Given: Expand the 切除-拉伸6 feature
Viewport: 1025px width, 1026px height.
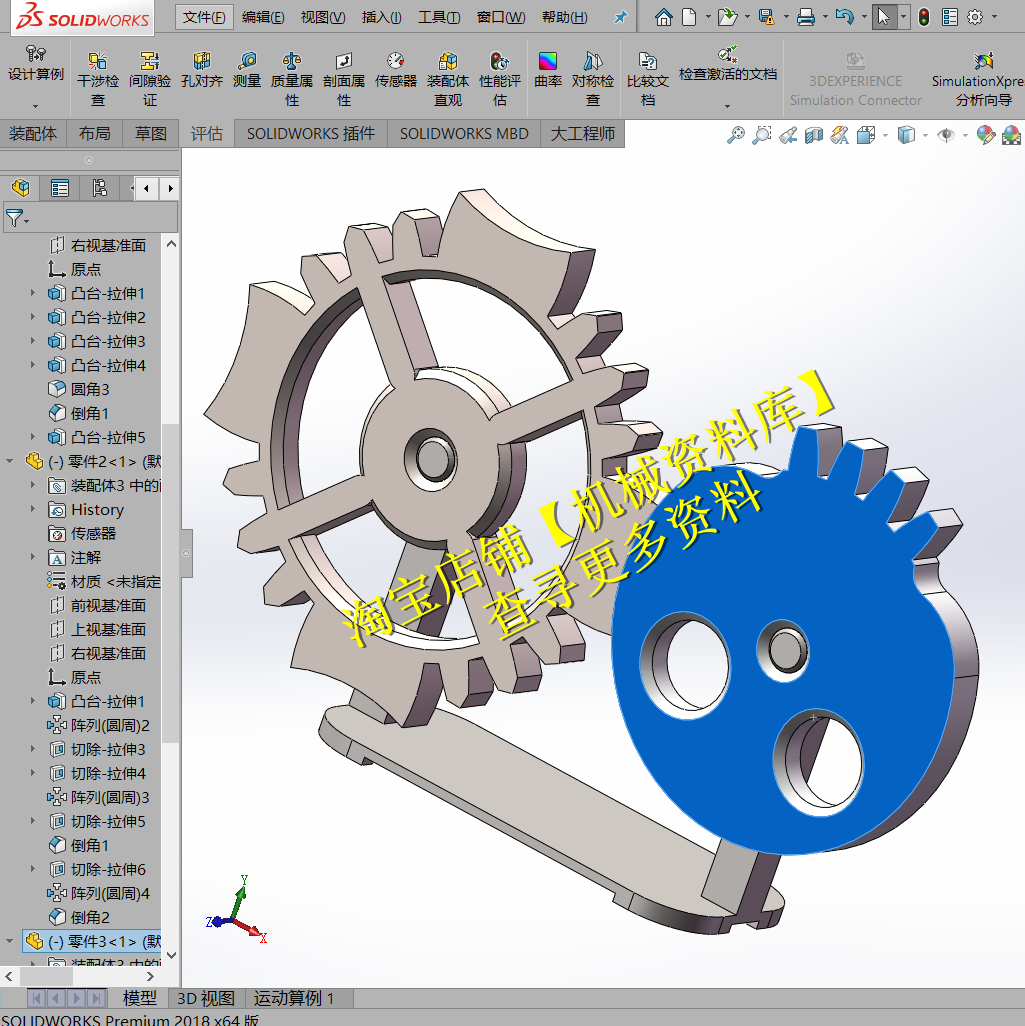Looking at the screenshot, I should [x=33, y=869].
